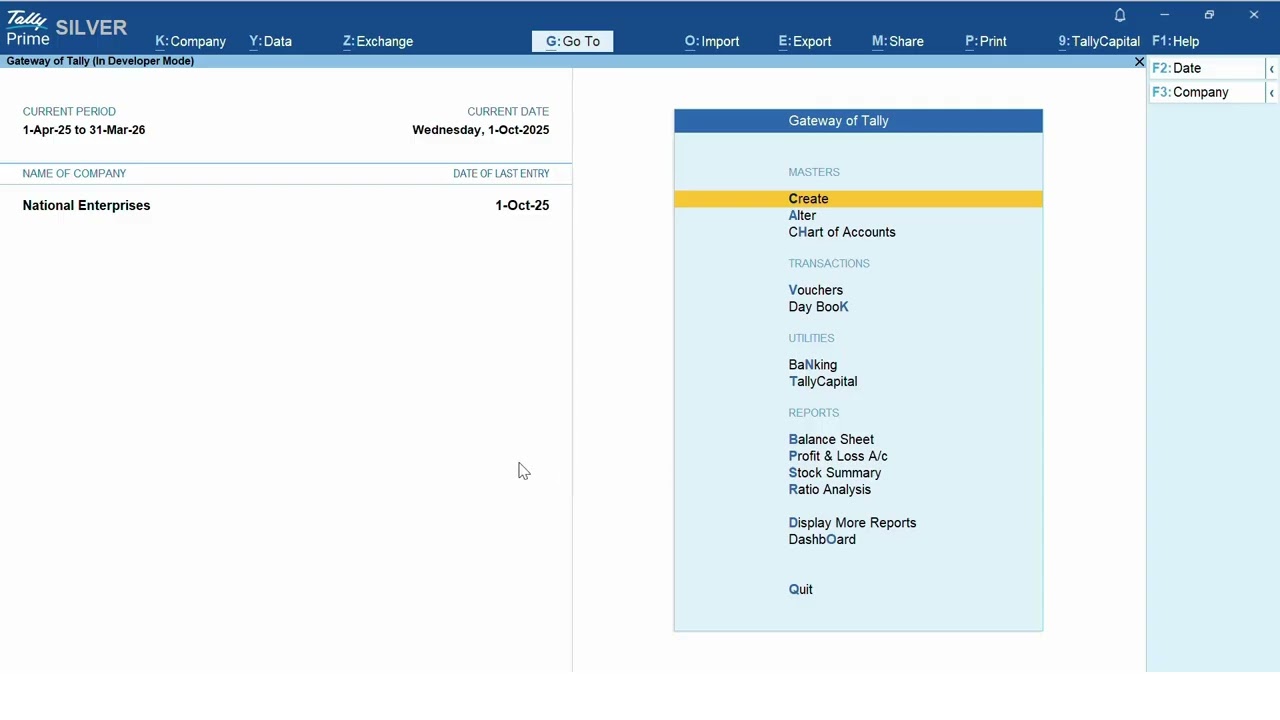Open the notifications bell icon
The height and width of the screenshot is (720, 1280).
[x=1120, y=15]
